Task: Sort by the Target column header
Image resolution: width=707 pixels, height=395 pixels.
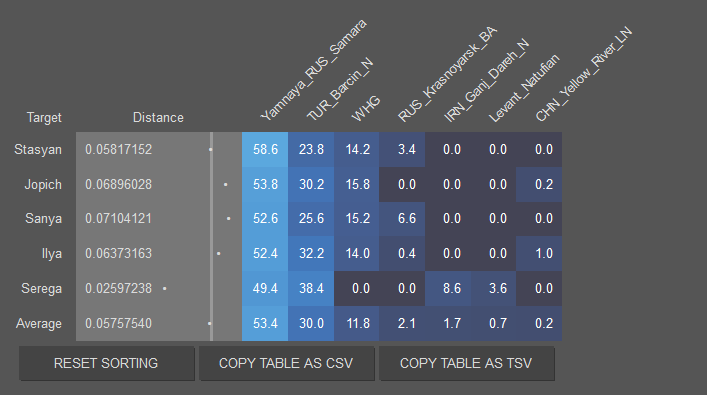Action: (44, 118)
